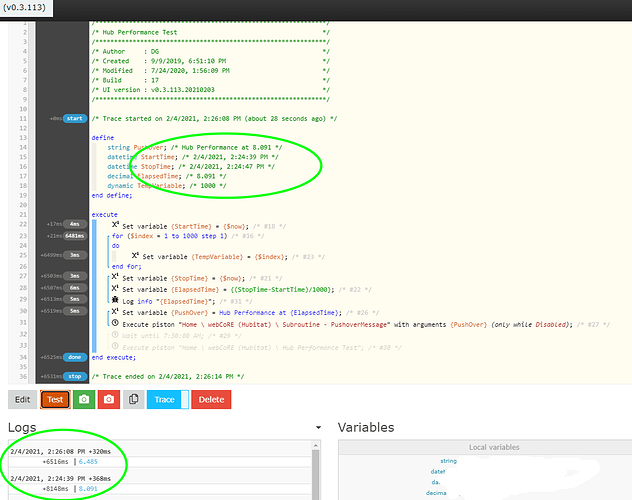The width and height of the screenshot is (632, 500).
Task: Click the log value 6.485
Action: tap(88, 462)
